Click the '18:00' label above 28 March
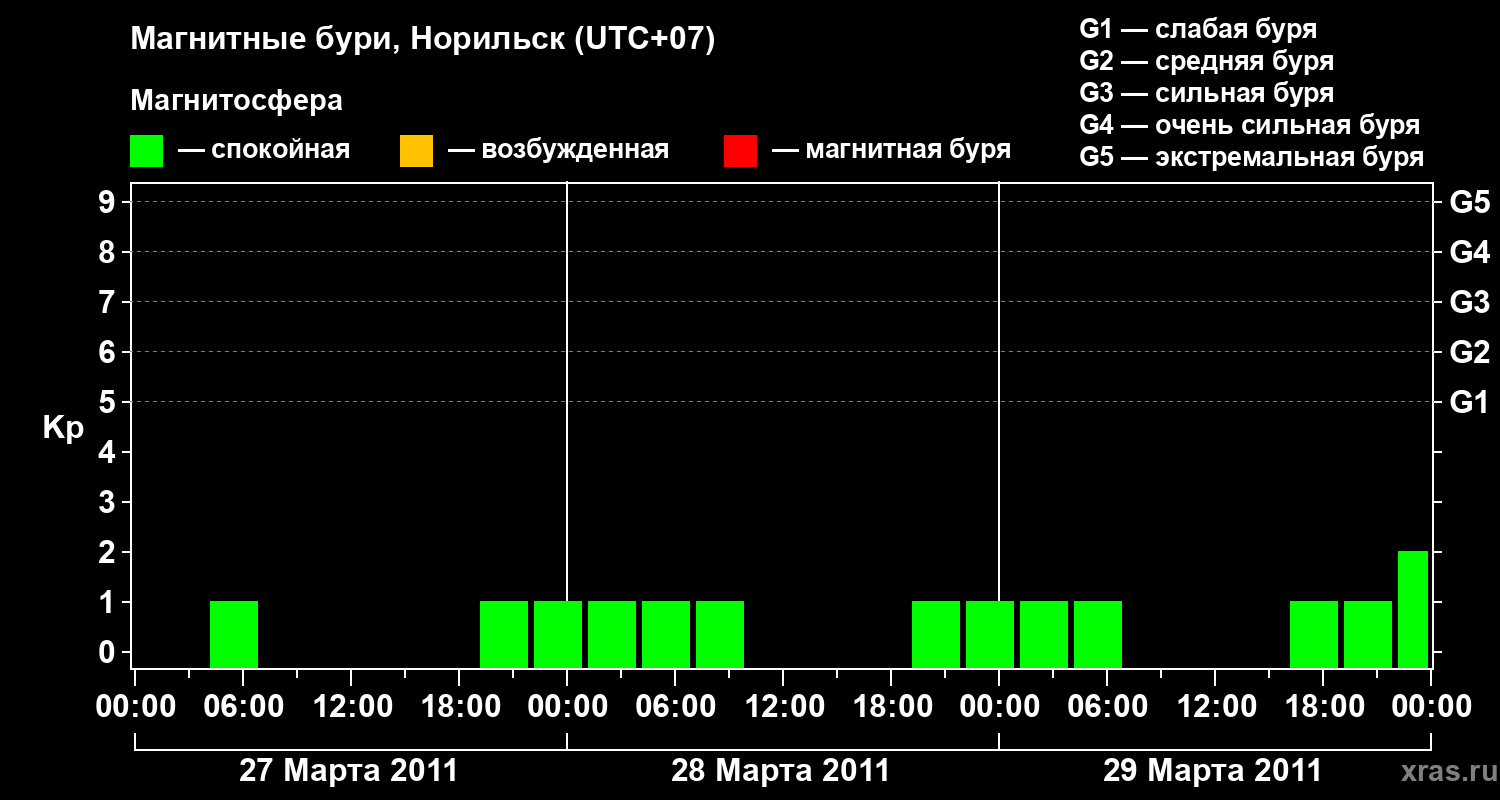The width and height of the screenshot is (1500, 800). (x=891, y=706)
